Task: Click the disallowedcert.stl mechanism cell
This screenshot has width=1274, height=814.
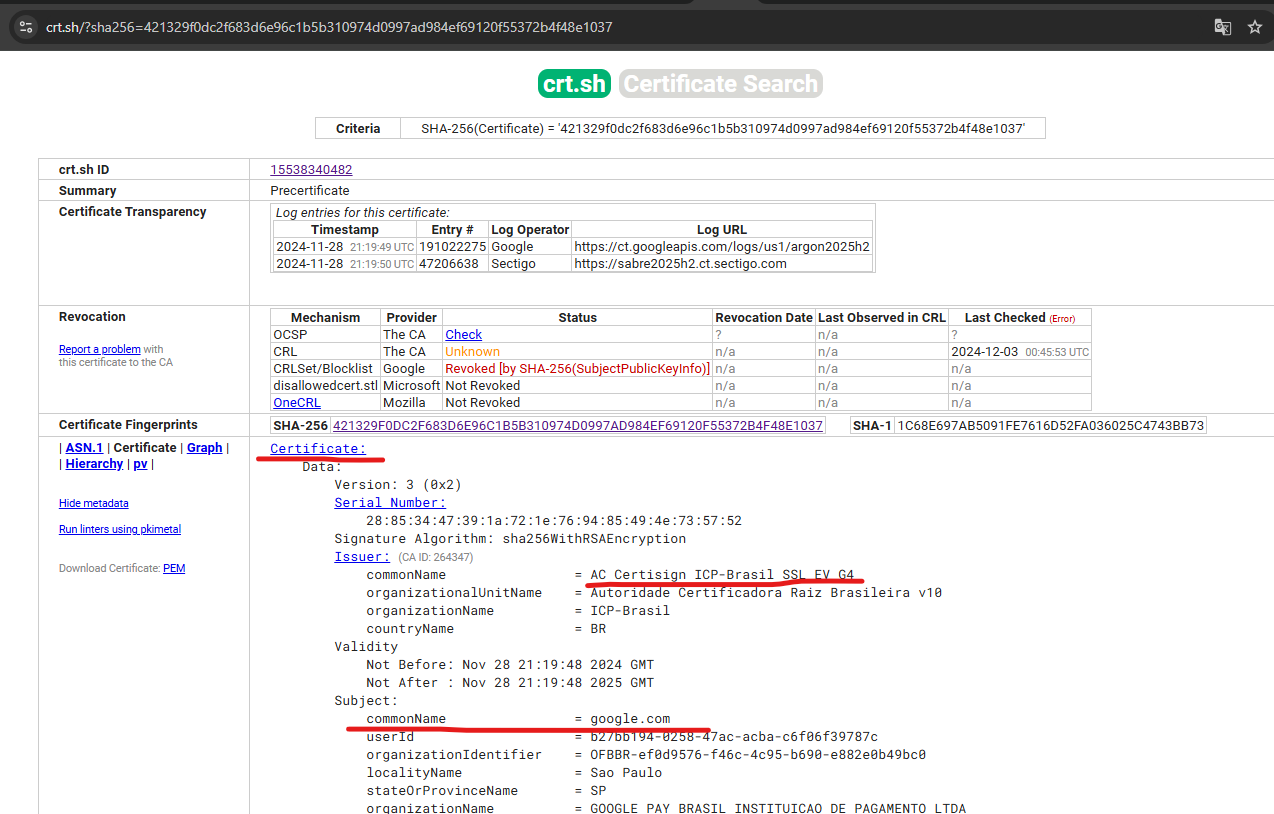Action: tap(326, 385)
